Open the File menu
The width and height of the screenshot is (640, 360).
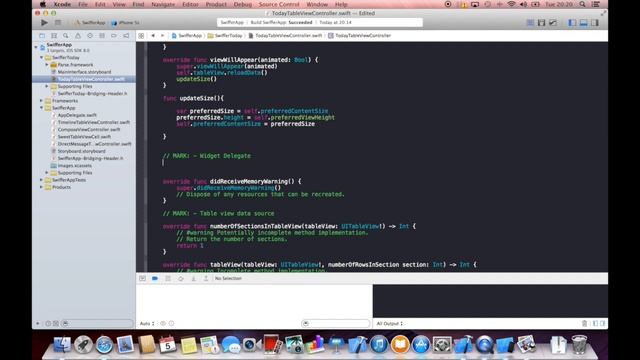coord(83,4)
